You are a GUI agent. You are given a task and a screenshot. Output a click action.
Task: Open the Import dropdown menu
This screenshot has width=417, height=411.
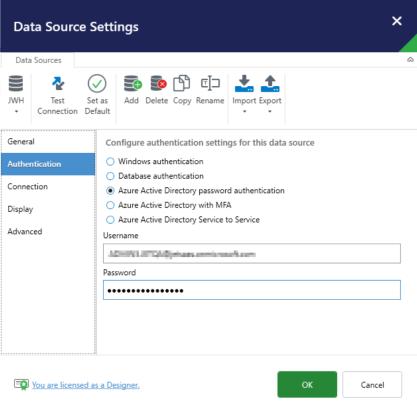(x=244, y=111)
